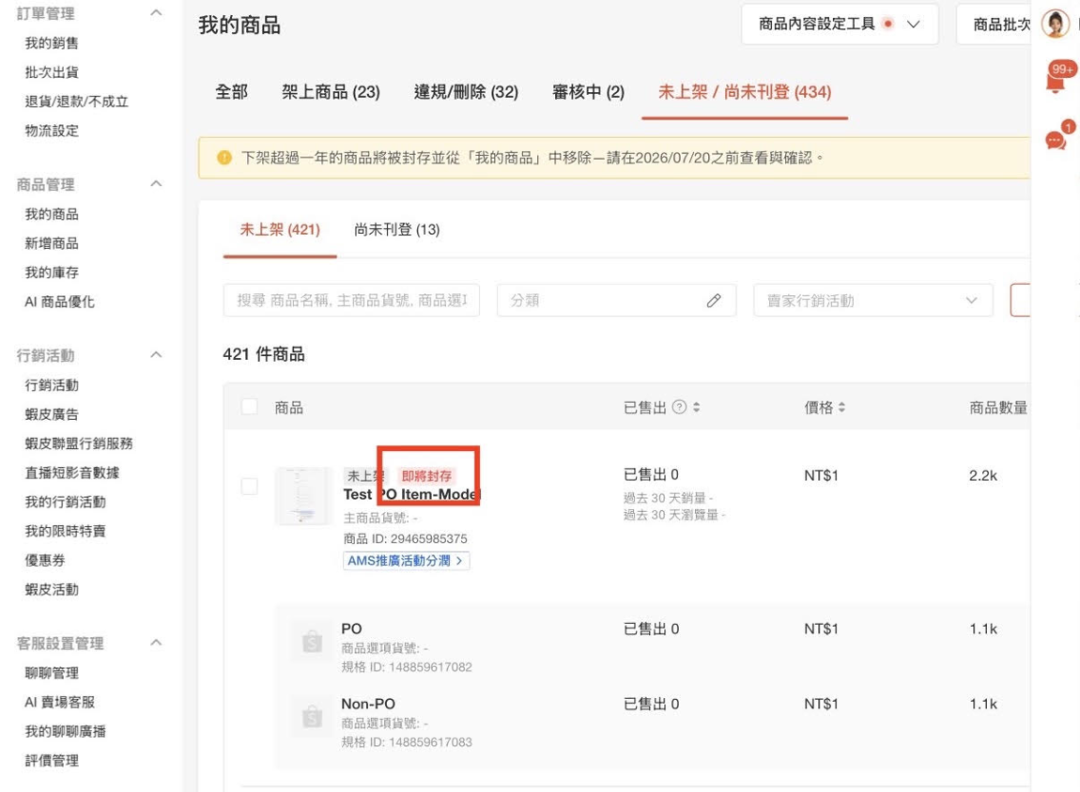Select the 未上架 / 尚未刊登 (434) tab
Viewport: 1080px width, 792px height.
click(x=745, y=92)
